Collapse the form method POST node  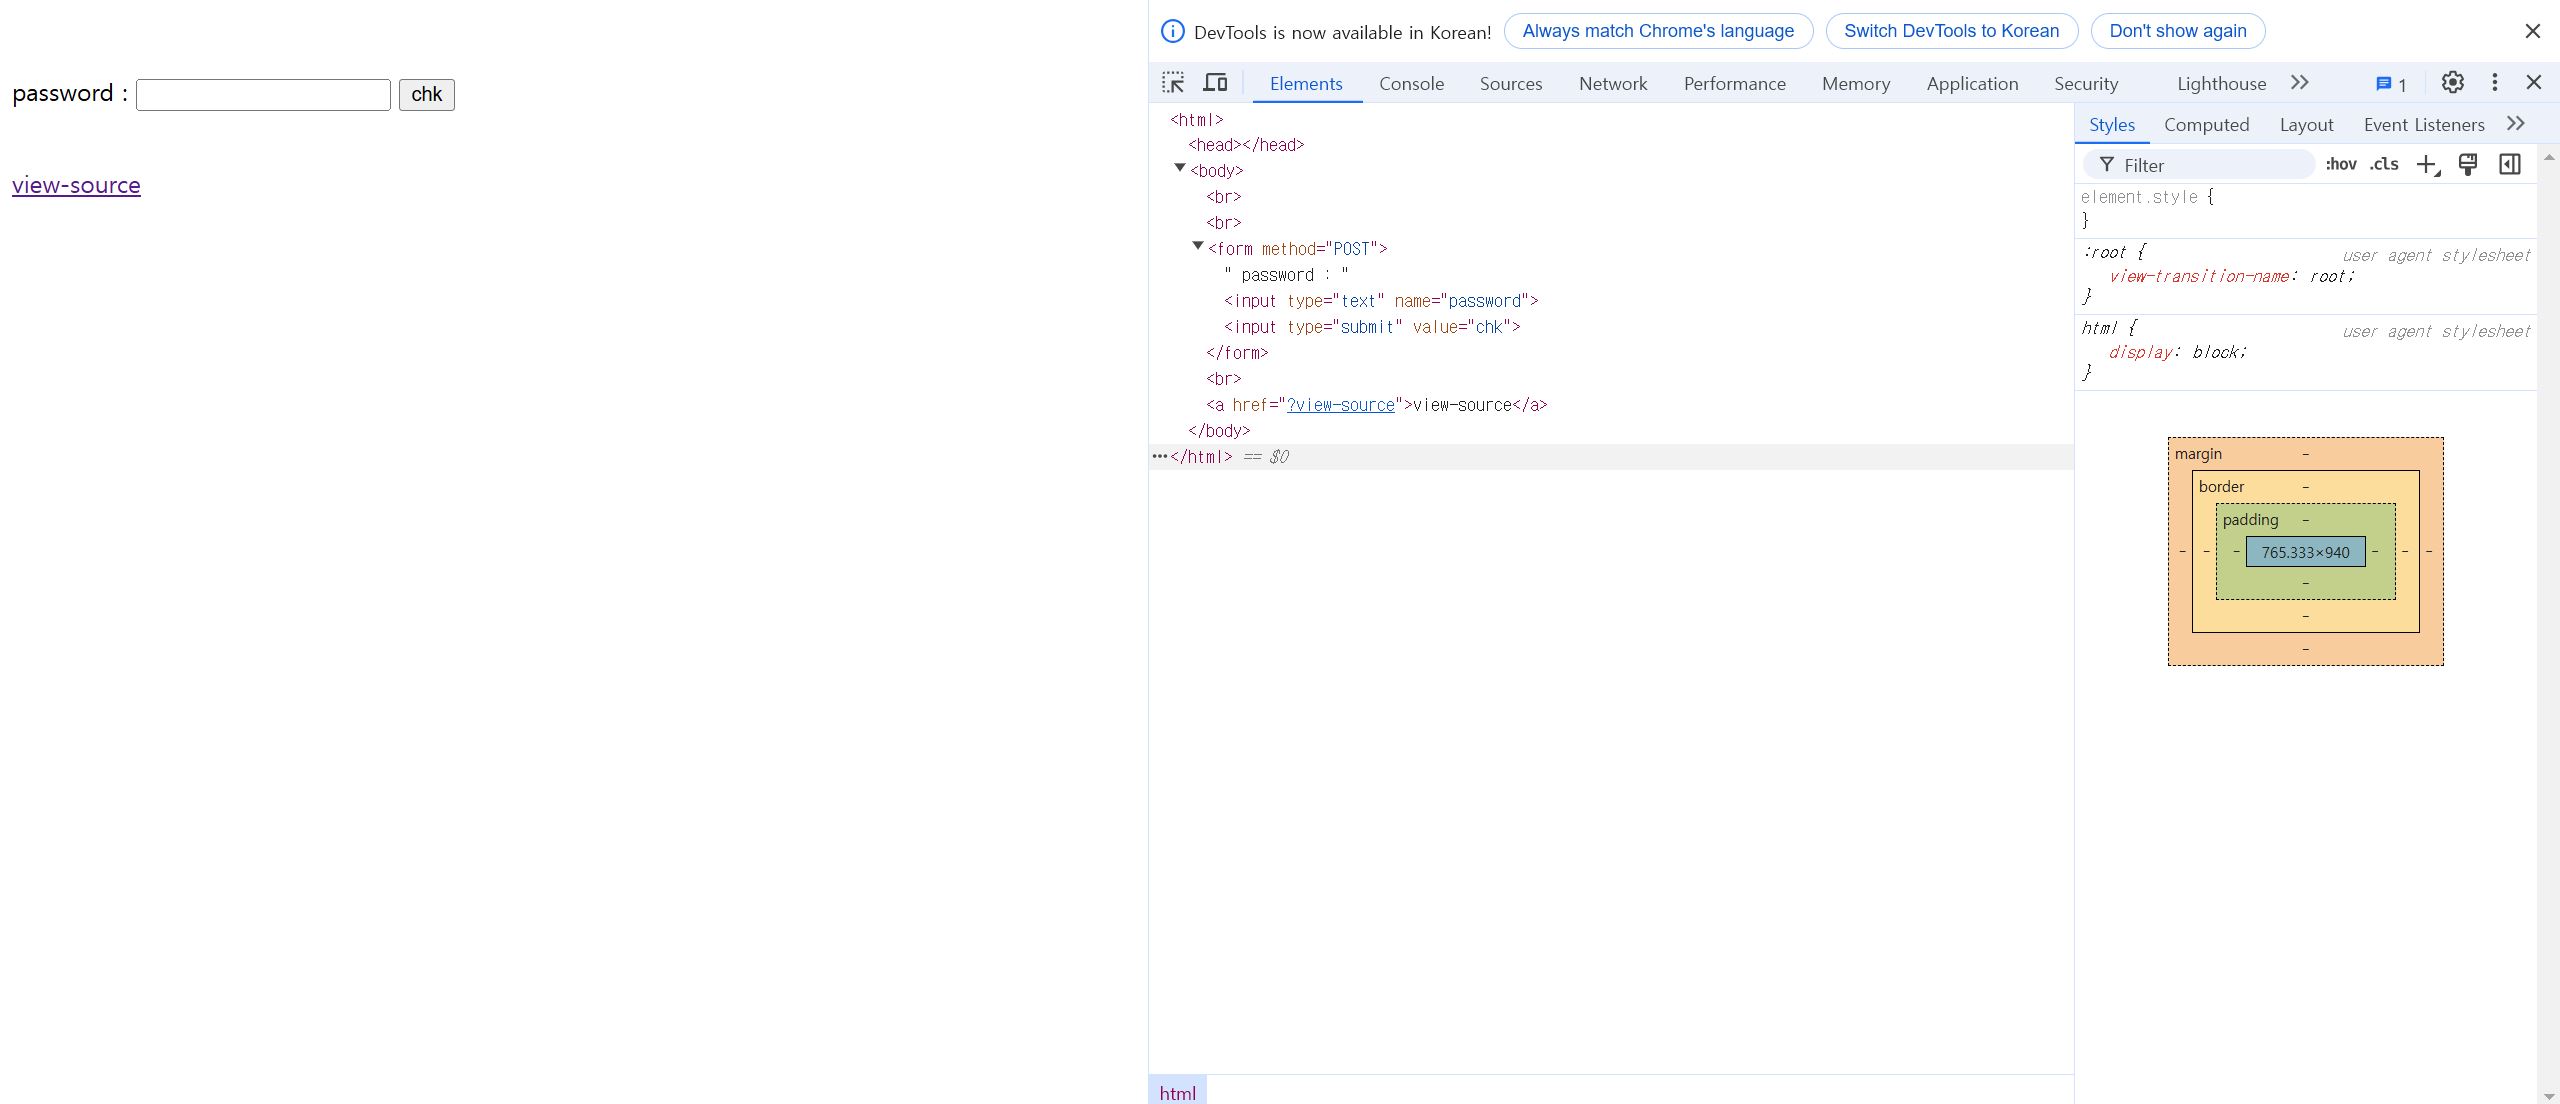click(1198, 247)
